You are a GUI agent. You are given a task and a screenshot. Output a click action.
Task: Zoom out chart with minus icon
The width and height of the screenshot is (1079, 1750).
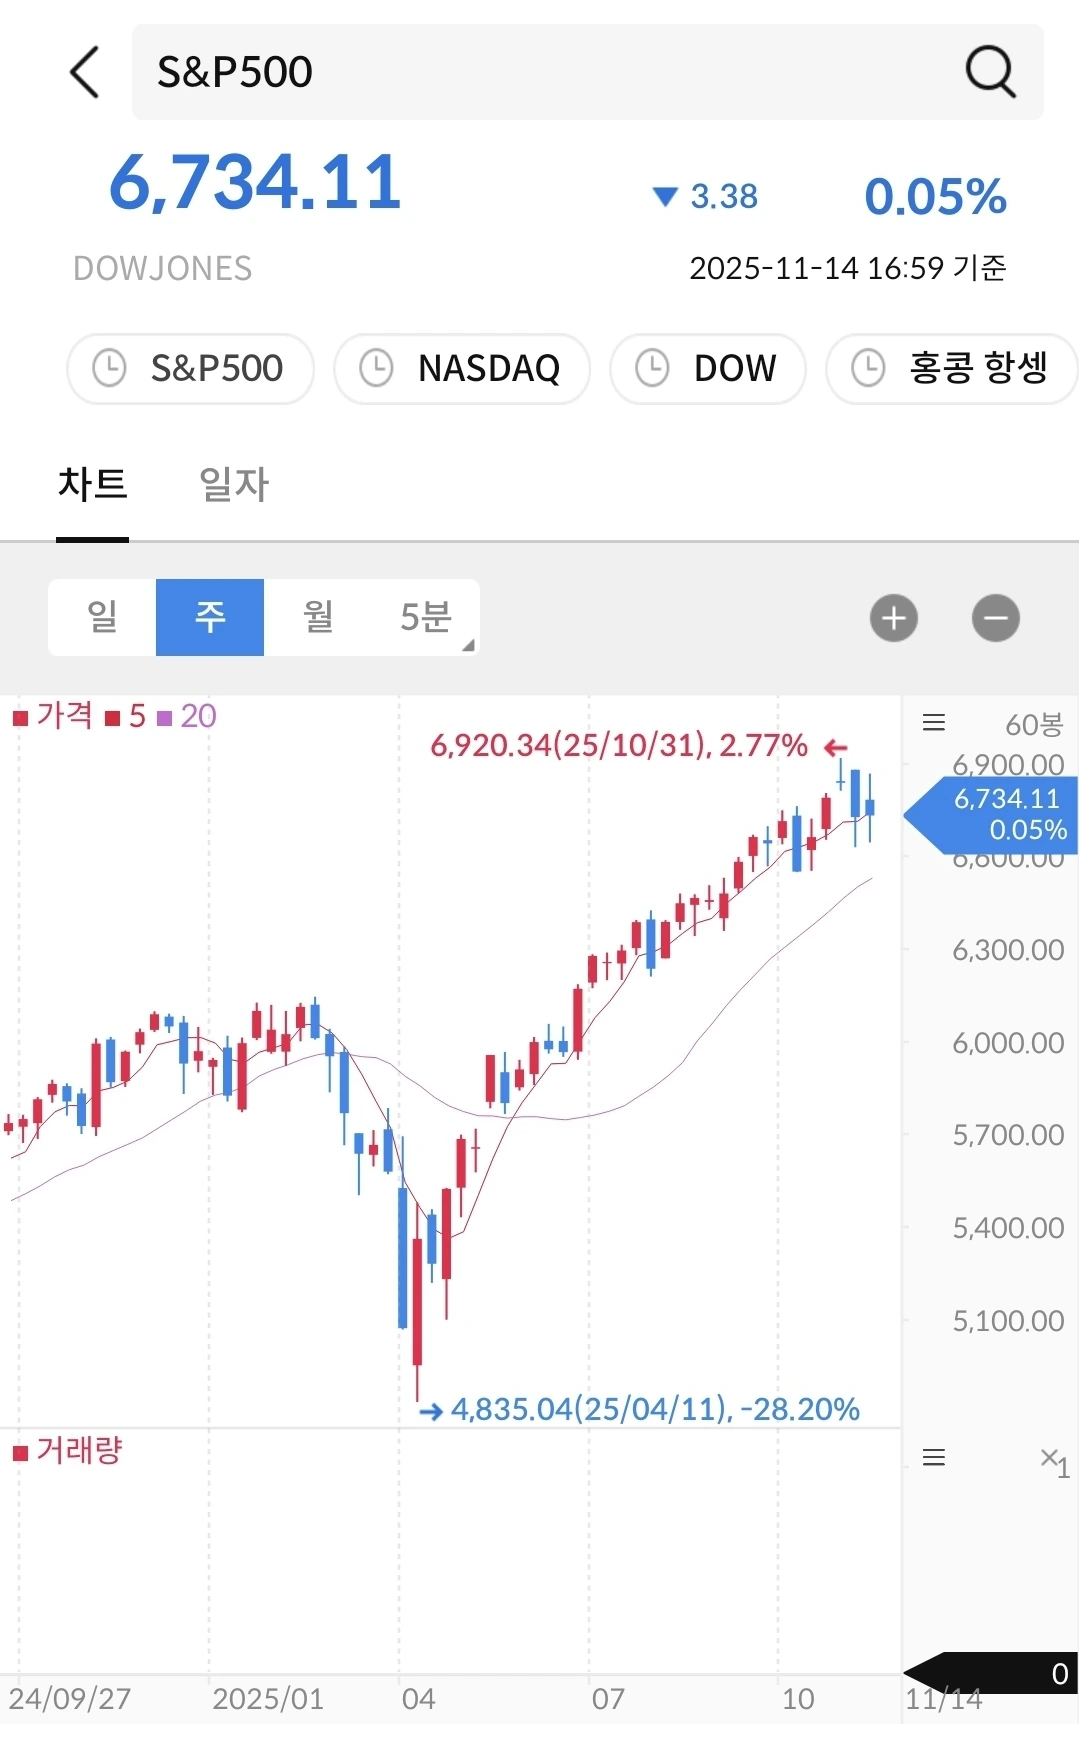click(x=996, y=618)
